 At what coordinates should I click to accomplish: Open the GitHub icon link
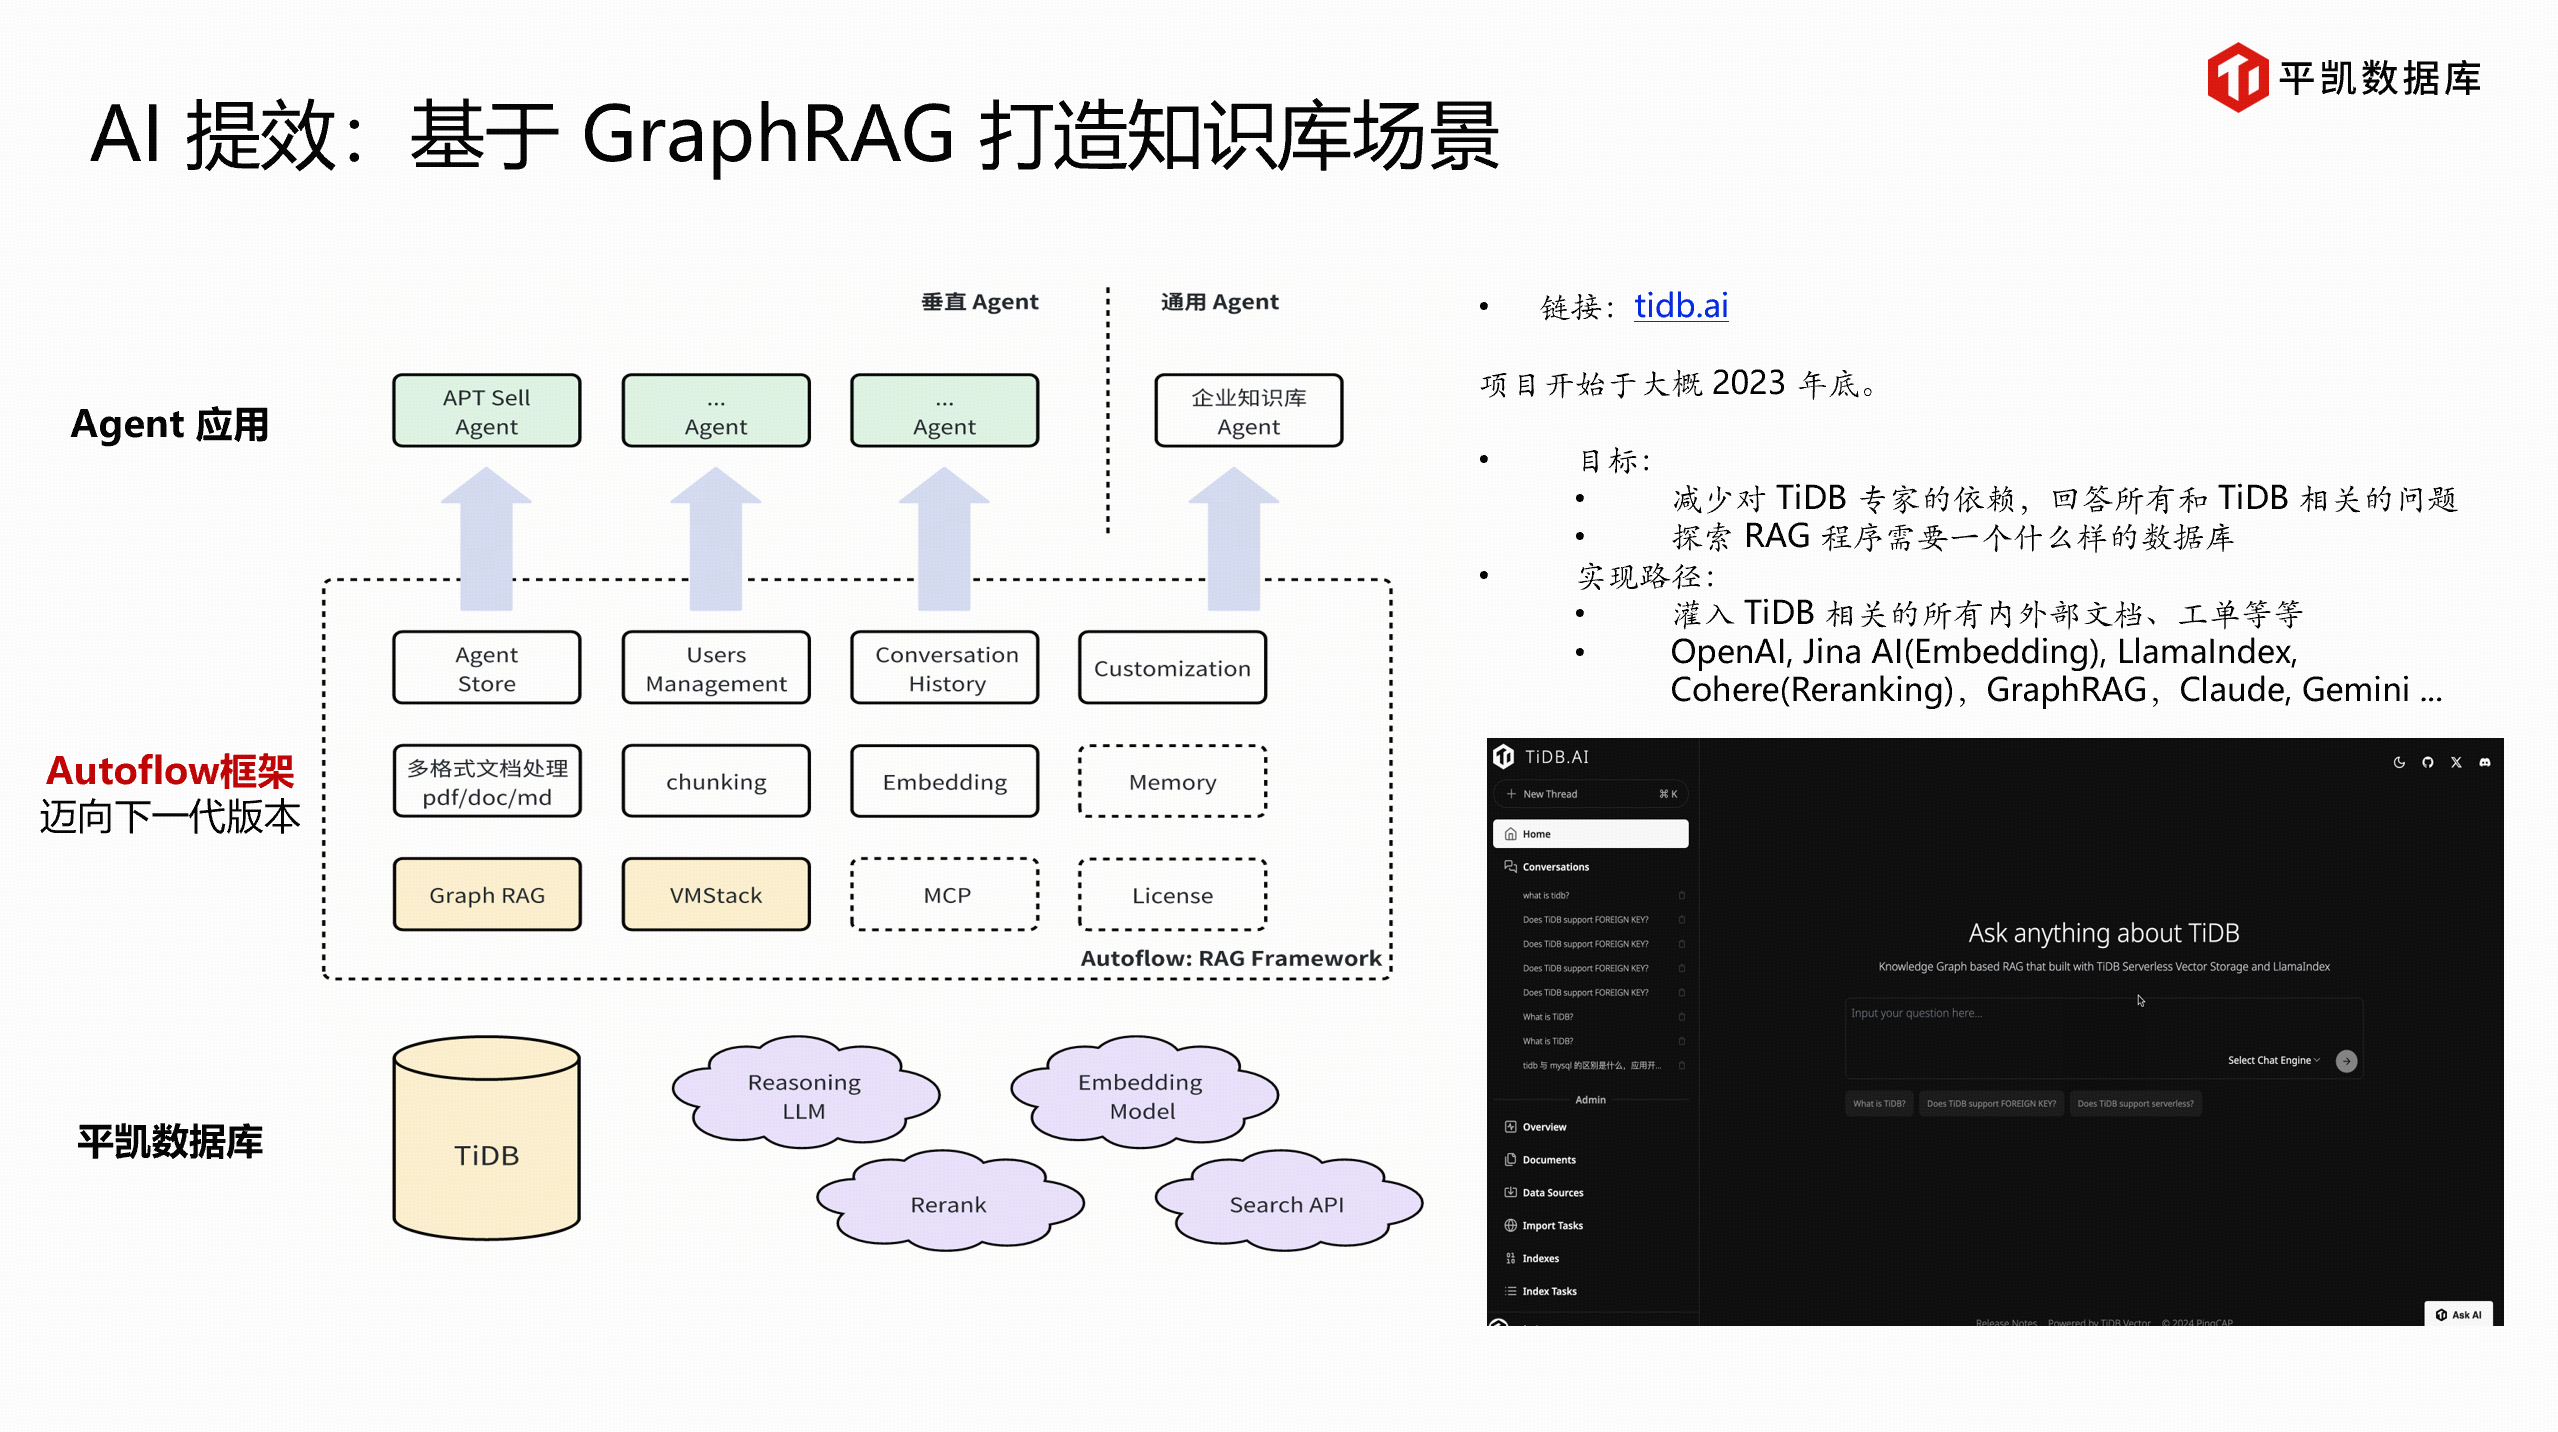2427,762
